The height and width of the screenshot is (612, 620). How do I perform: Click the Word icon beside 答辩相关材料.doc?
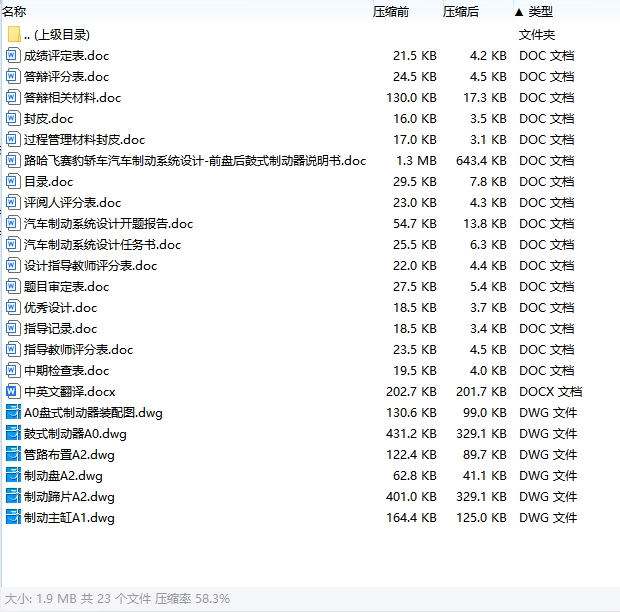[x=12, y=97]
